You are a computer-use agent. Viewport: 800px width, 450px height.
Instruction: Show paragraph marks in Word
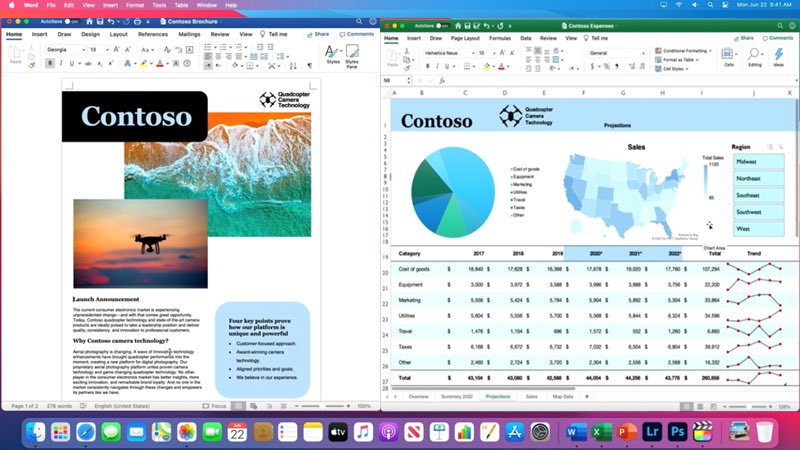point(309,65)
